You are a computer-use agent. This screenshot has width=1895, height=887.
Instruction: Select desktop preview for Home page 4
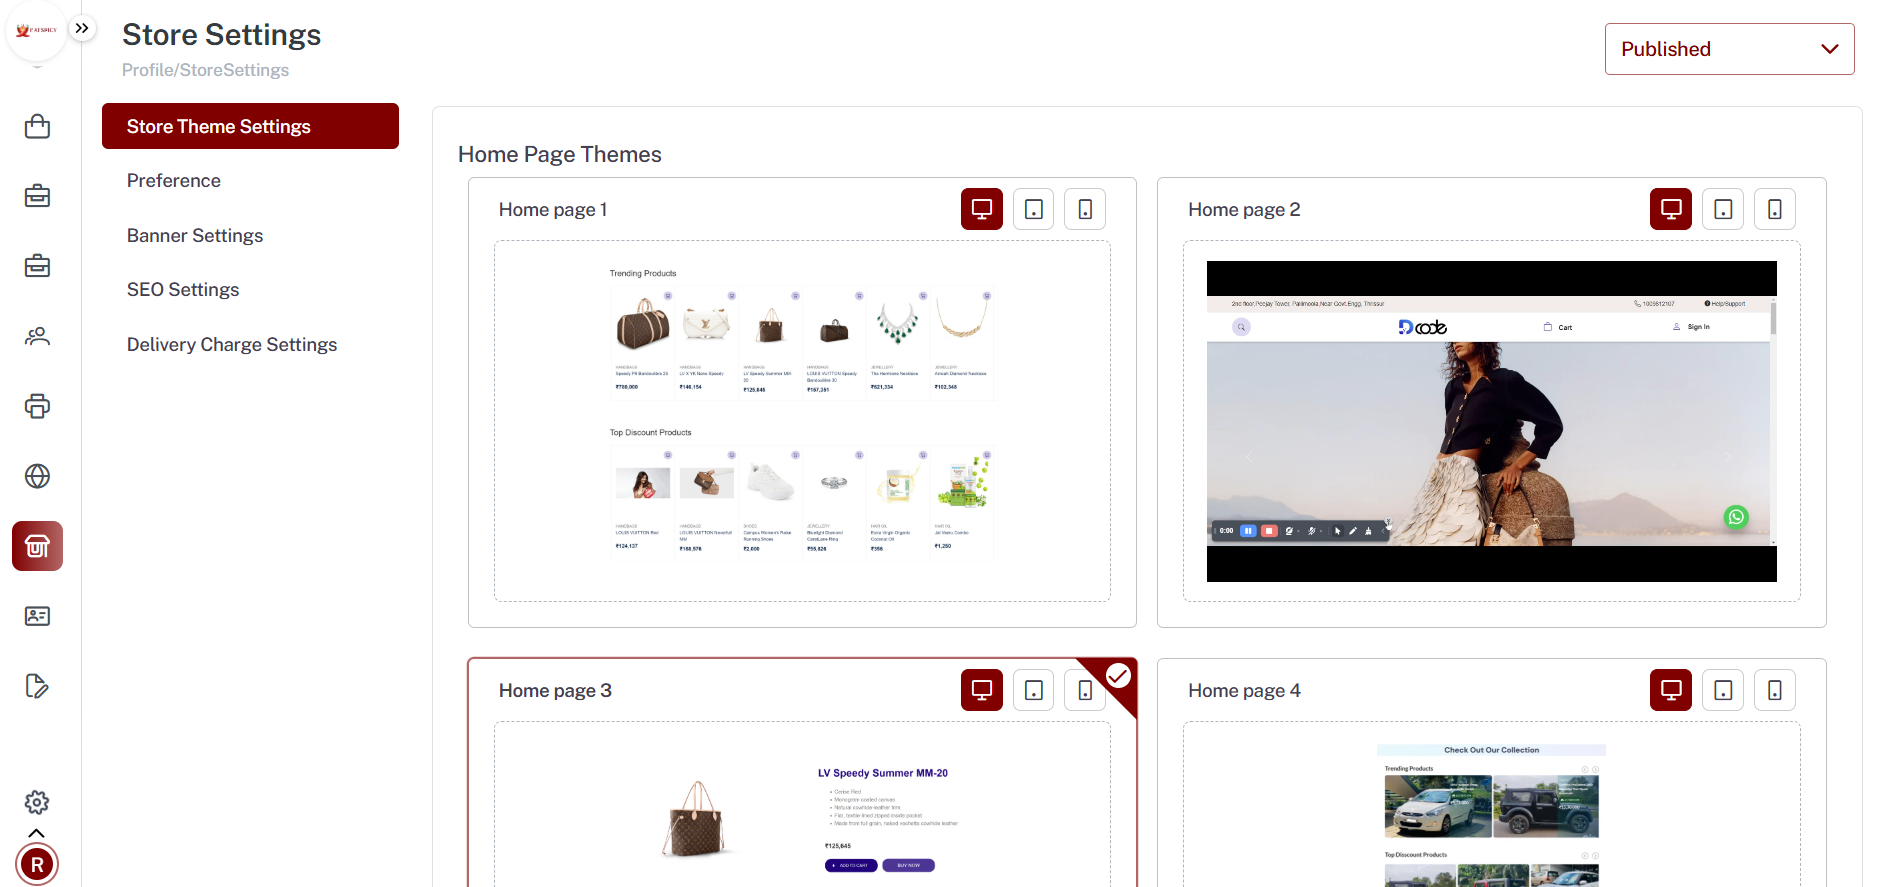[1670, 690]
